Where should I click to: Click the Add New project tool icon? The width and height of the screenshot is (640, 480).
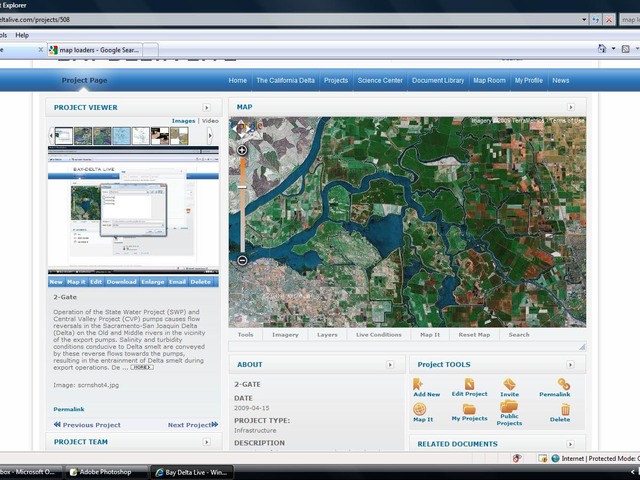click(418, 384)
